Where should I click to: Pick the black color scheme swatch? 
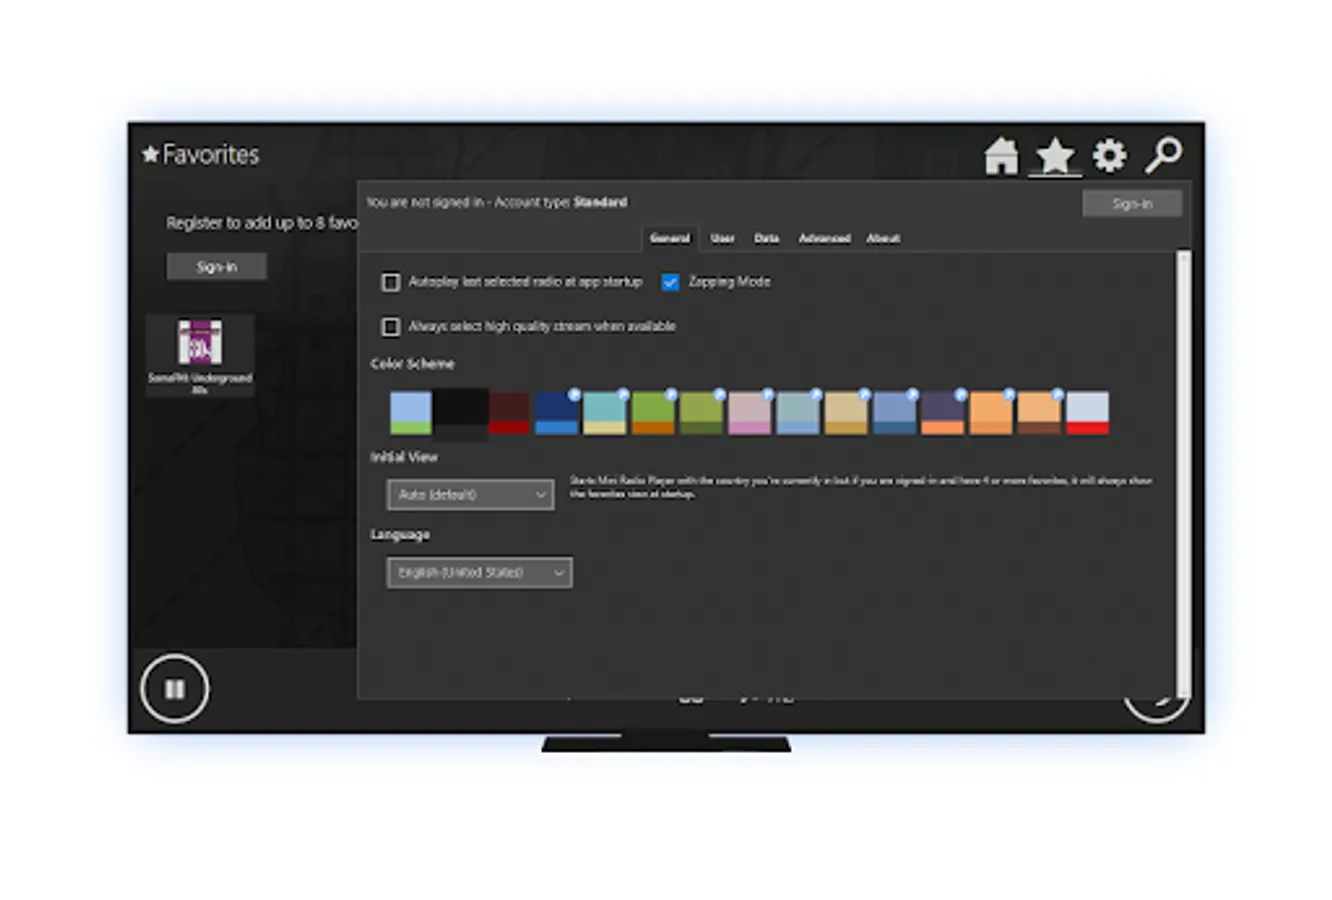click(460, 413)
